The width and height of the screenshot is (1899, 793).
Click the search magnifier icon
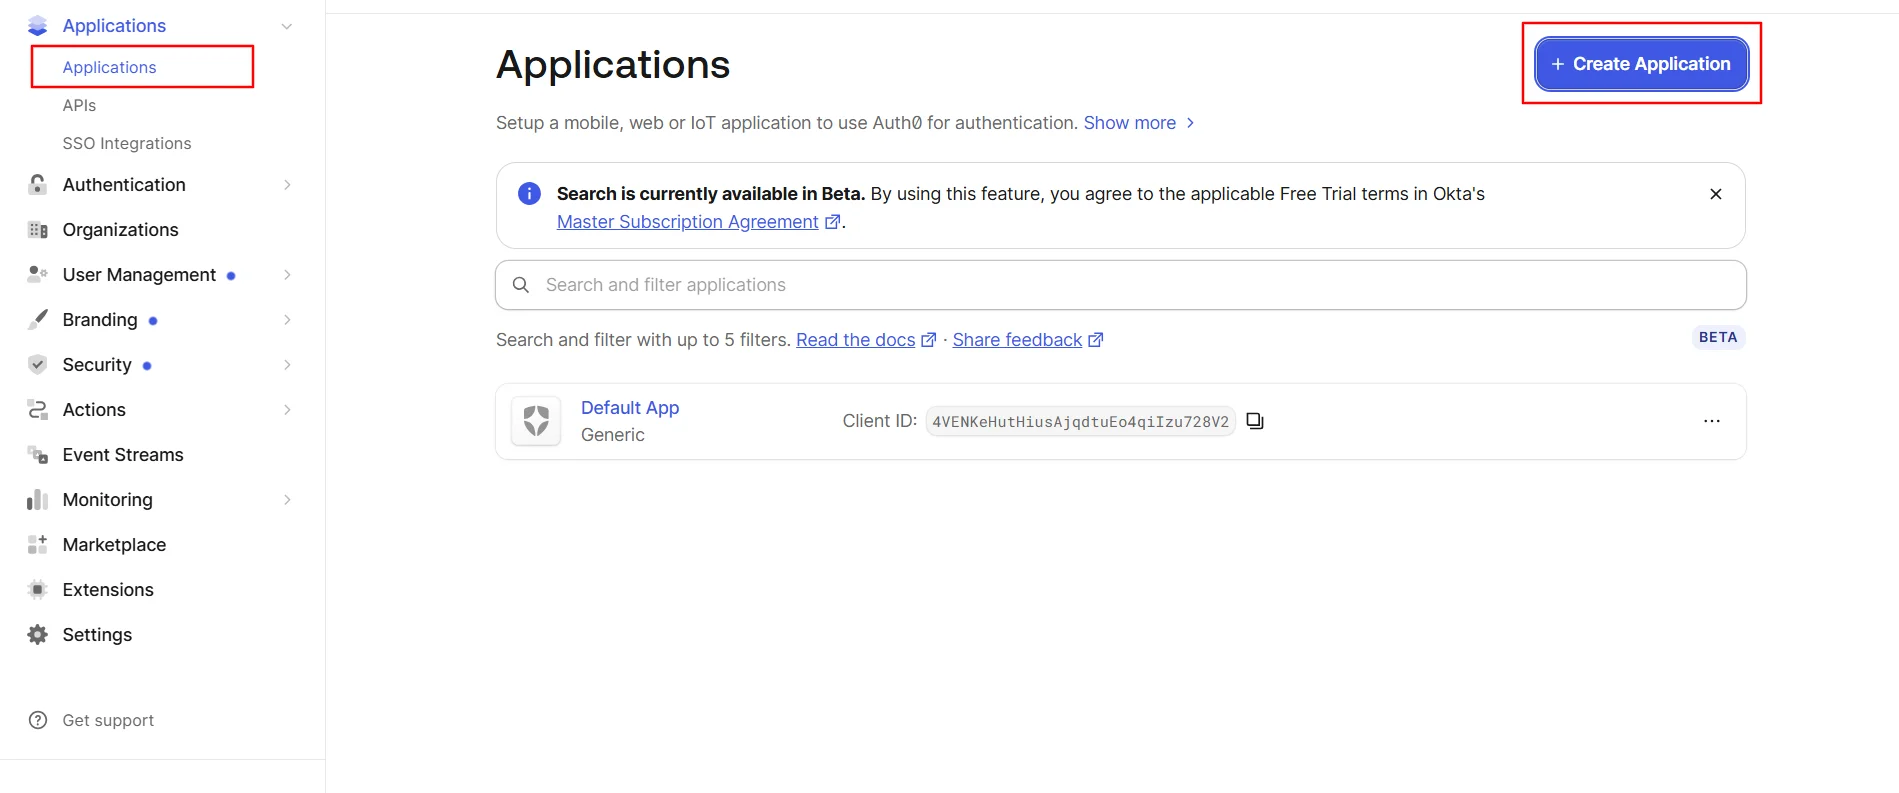[x=521, y=285]
